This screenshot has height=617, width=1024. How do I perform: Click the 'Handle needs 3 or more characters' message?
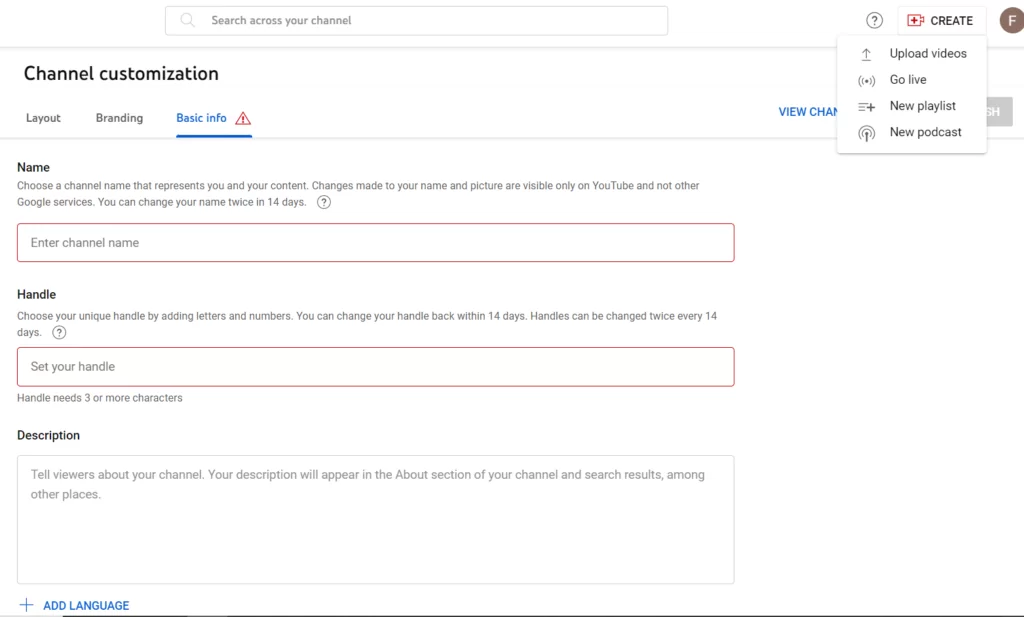coord(100,398)
